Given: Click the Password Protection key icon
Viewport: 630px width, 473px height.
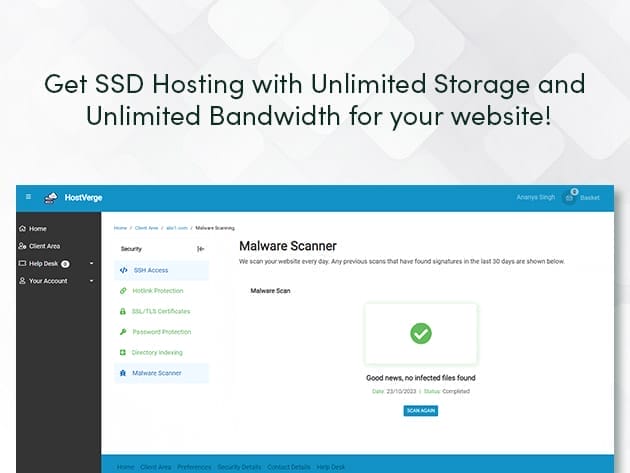Looking at the screenshot, I should point(123,332).
